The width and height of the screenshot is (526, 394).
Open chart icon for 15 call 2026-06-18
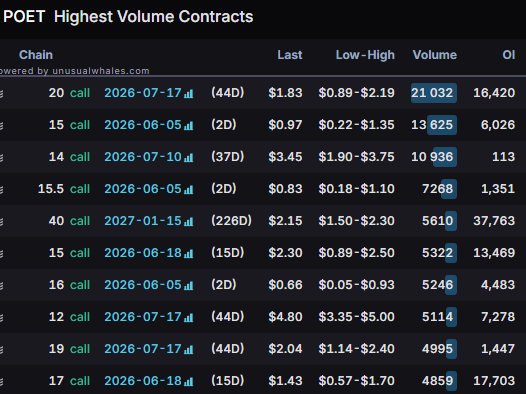pyautogui.click(x=189, y=254)
